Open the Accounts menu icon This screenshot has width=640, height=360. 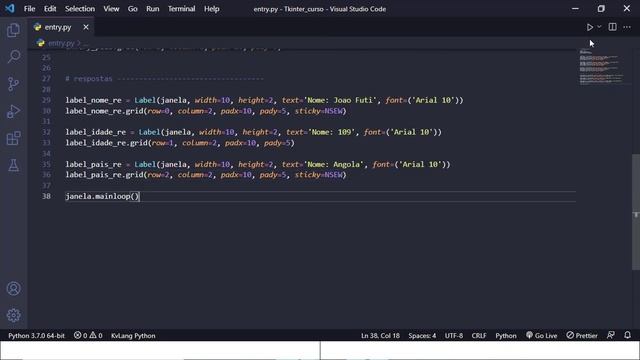pos(13,289)
